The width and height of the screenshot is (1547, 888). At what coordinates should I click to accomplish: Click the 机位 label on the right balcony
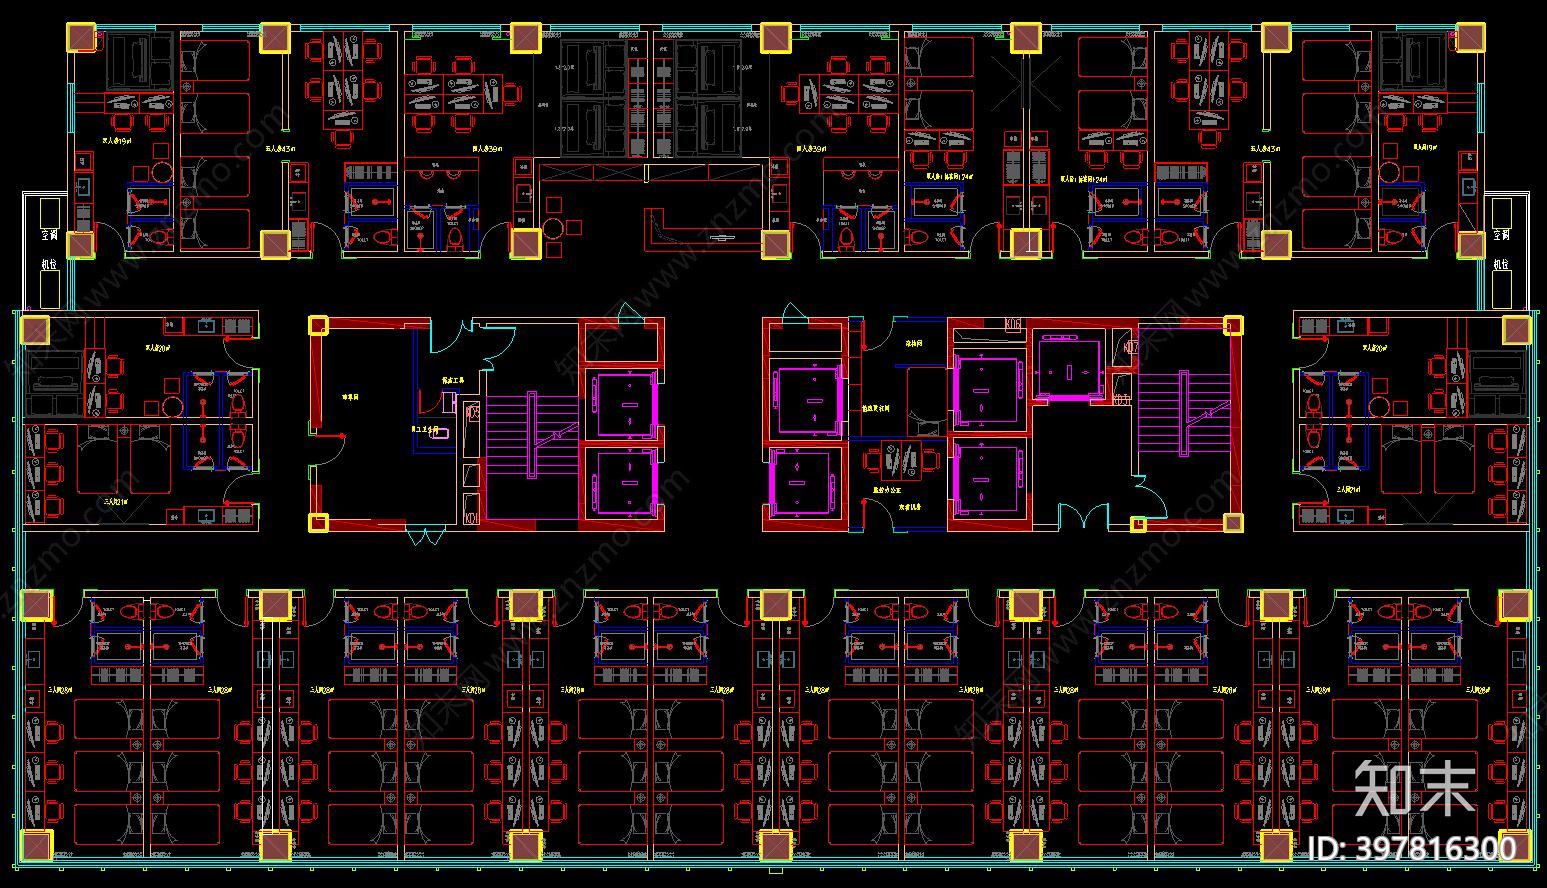[1501, 264]
